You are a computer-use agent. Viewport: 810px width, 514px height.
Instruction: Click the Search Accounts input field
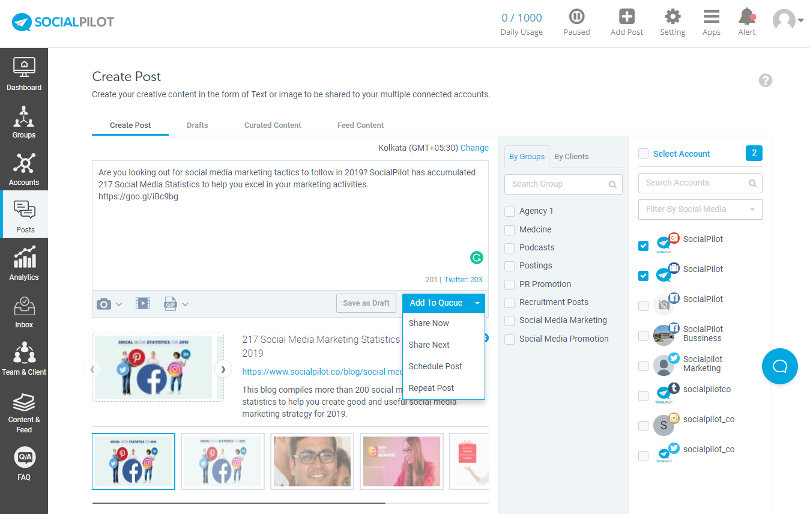[700, 183]
